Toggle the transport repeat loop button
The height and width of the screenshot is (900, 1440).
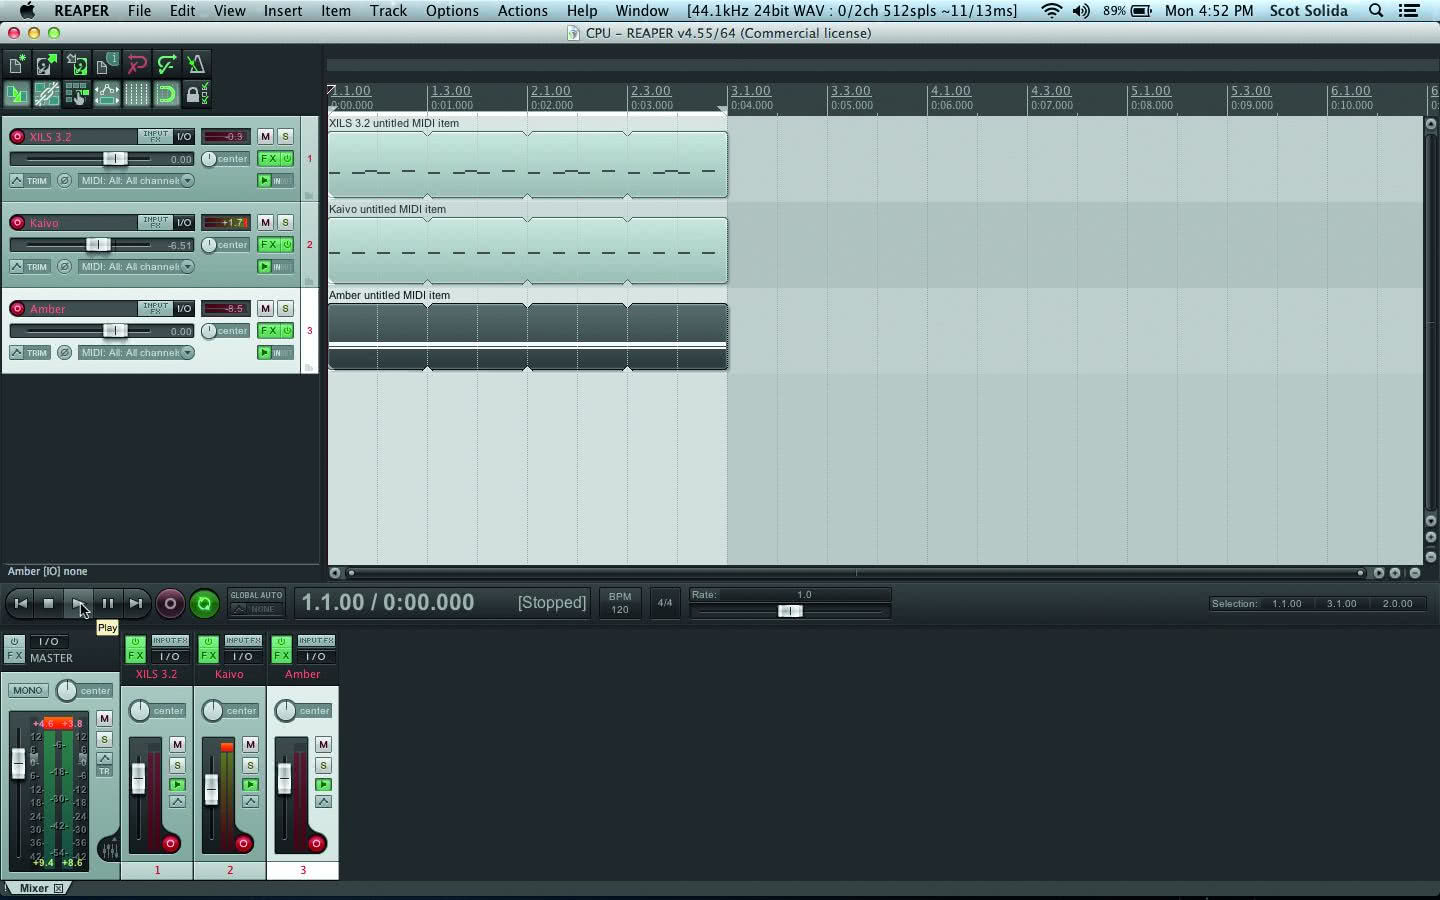pos(204,603)
